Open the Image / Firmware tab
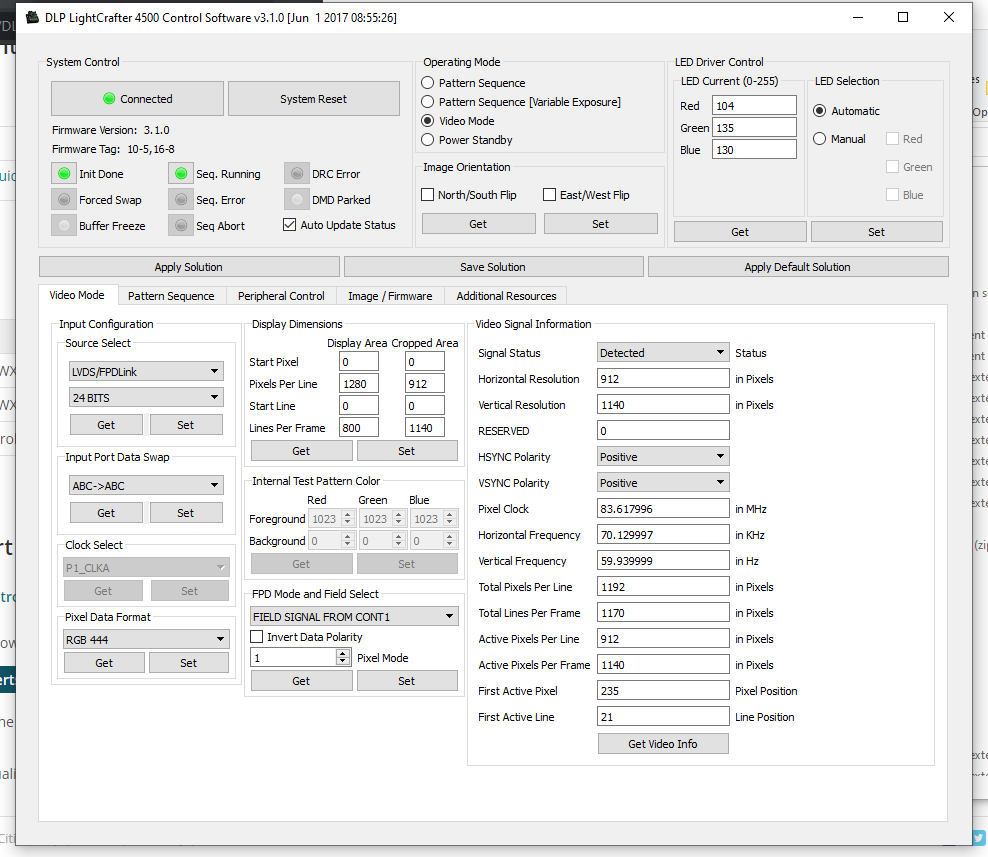 [x=390, y=296]
